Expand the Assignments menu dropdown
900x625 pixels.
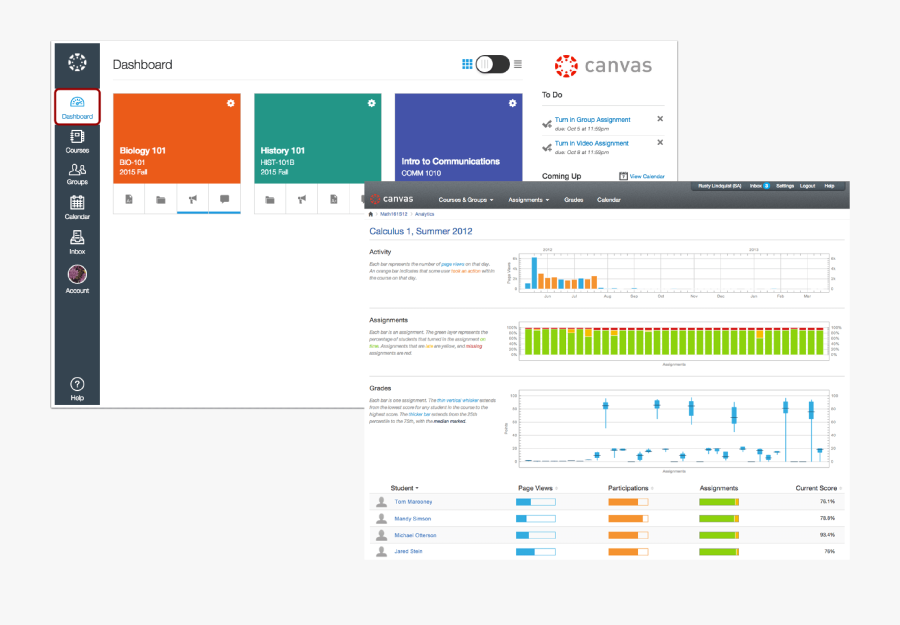(528, 200)
